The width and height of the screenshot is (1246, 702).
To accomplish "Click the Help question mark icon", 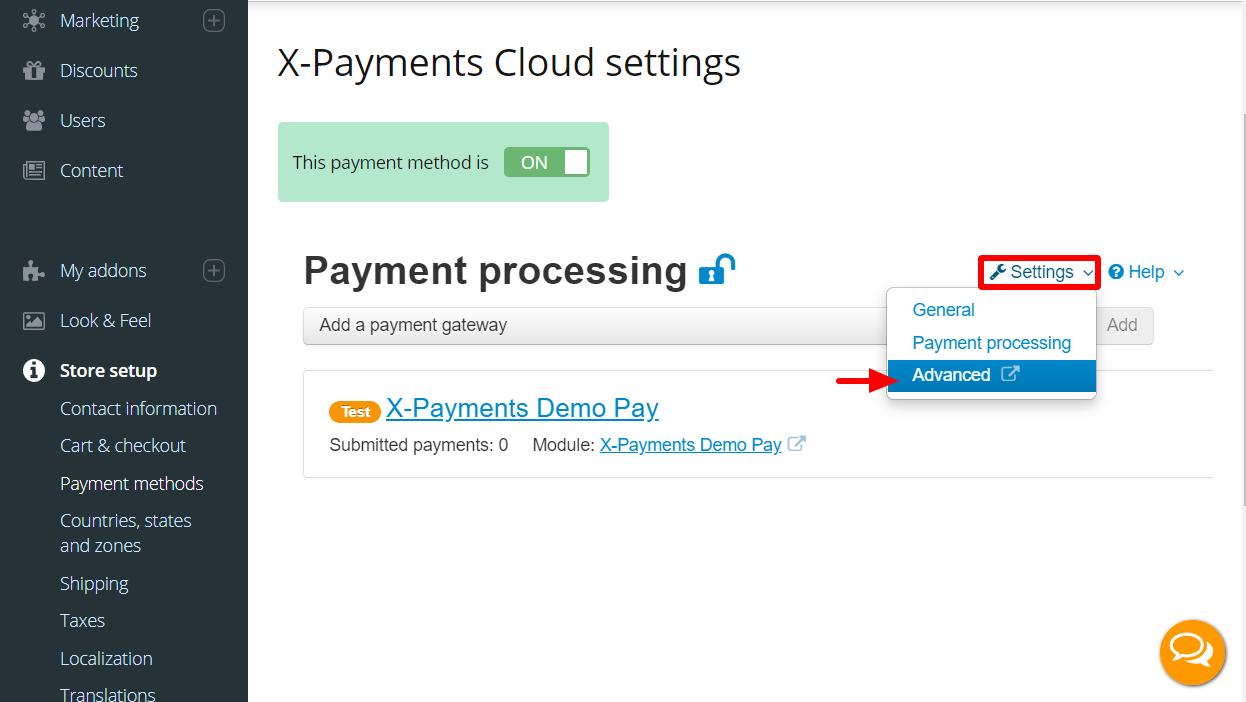I will click(x=1116, y=272).
